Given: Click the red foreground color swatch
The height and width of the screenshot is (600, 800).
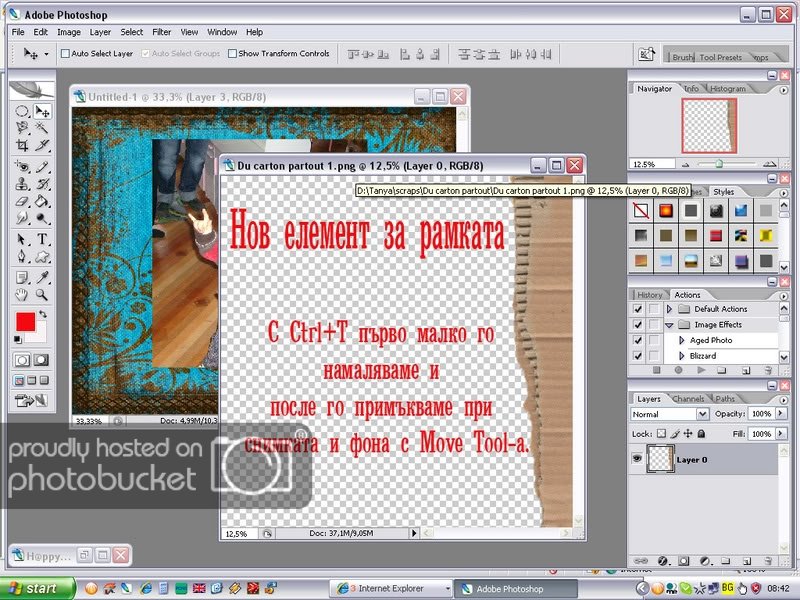Looking at the screenshot, I should click(x=26, y=323).
